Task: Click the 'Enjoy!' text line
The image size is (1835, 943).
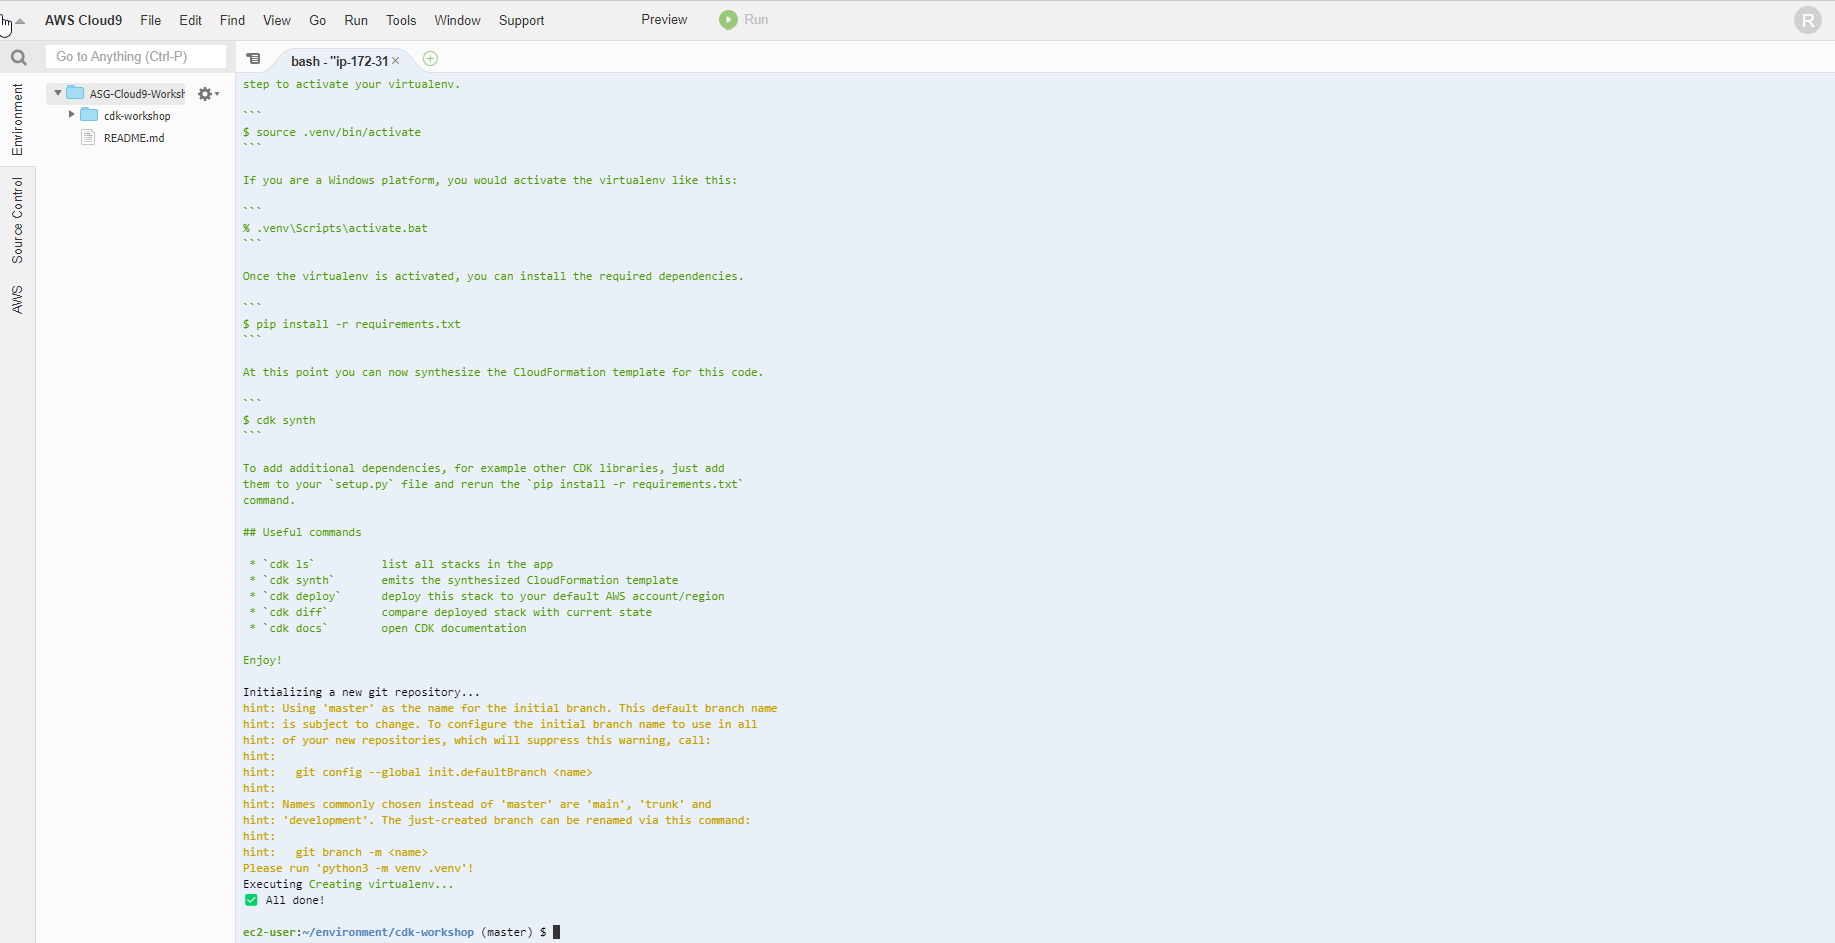Action: pyautogui.click(x=262, y=660)
